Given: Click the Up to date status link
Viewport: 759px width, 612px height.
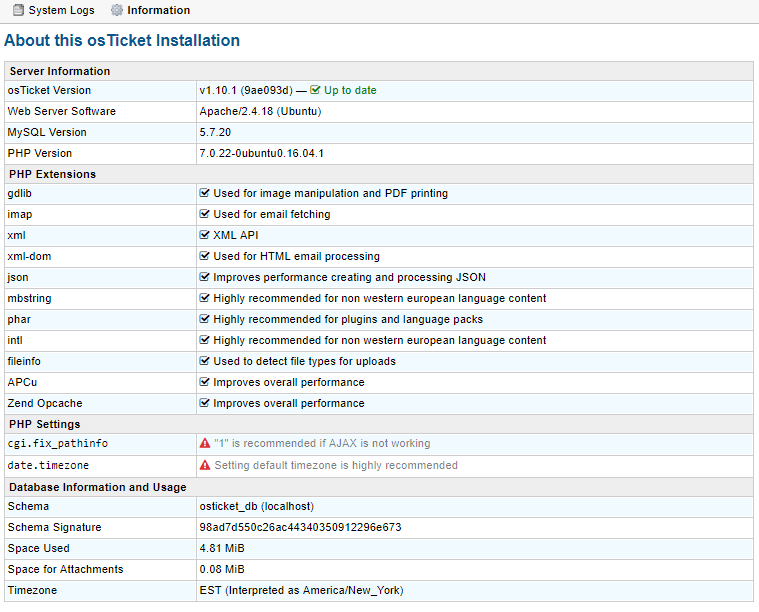Looking at the screenshot, I should click(x=350, y=91).
